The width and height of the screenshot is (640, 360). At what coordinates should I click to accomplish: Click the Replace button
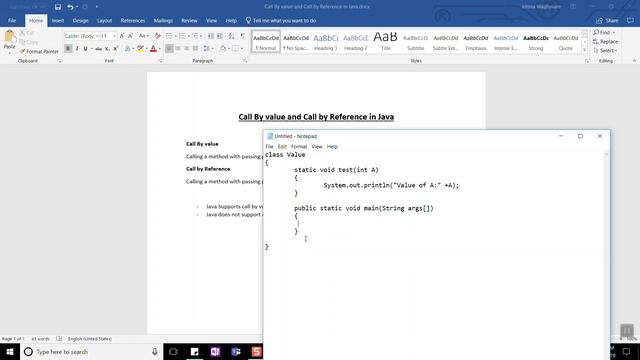click(x=605, y=42)
